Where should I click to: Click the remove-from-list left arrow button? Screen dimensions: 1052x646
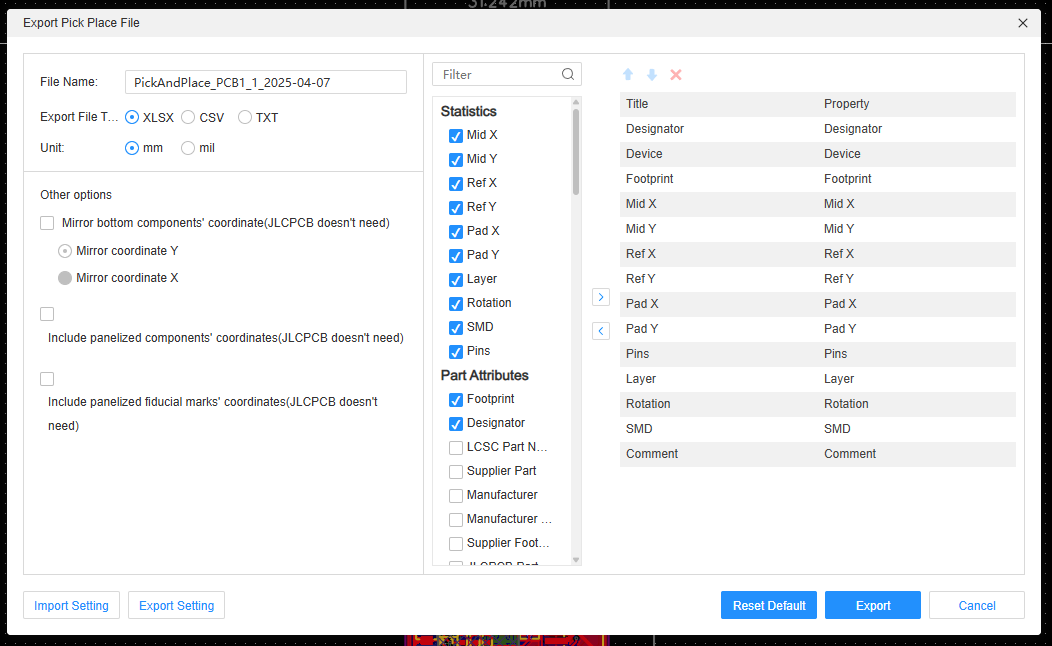coord(600,331)
